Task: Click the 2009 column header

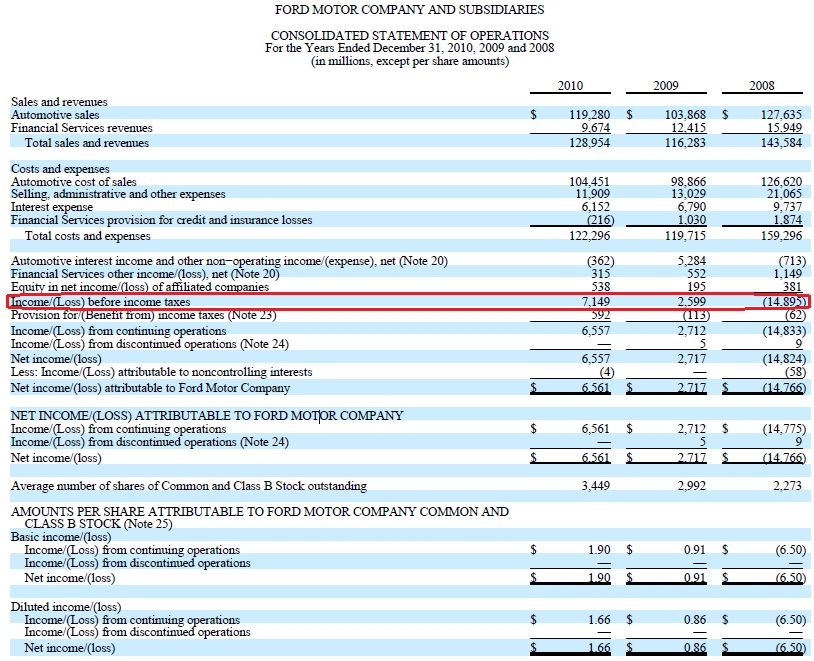Action: (x=666, y=86)
